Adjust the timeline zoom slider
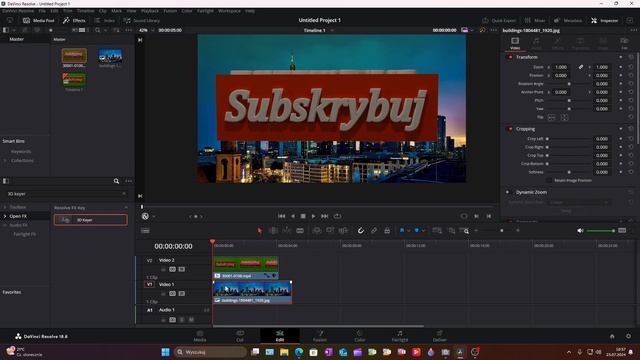This screenshot has width=640, height=360. point(501,231)
